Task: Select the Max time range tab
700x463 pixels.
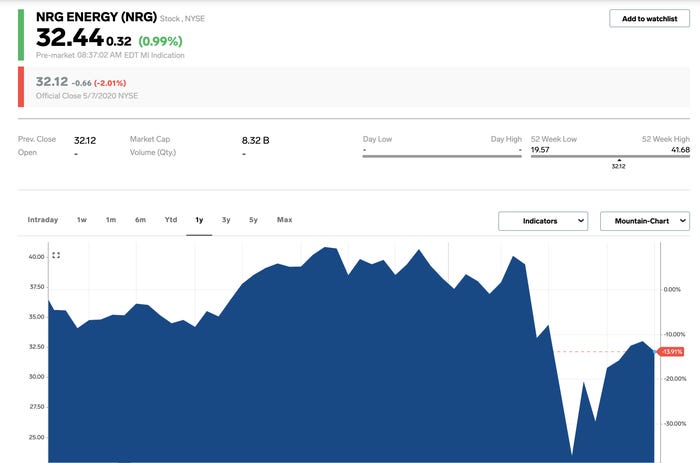Action: point(284,220)
